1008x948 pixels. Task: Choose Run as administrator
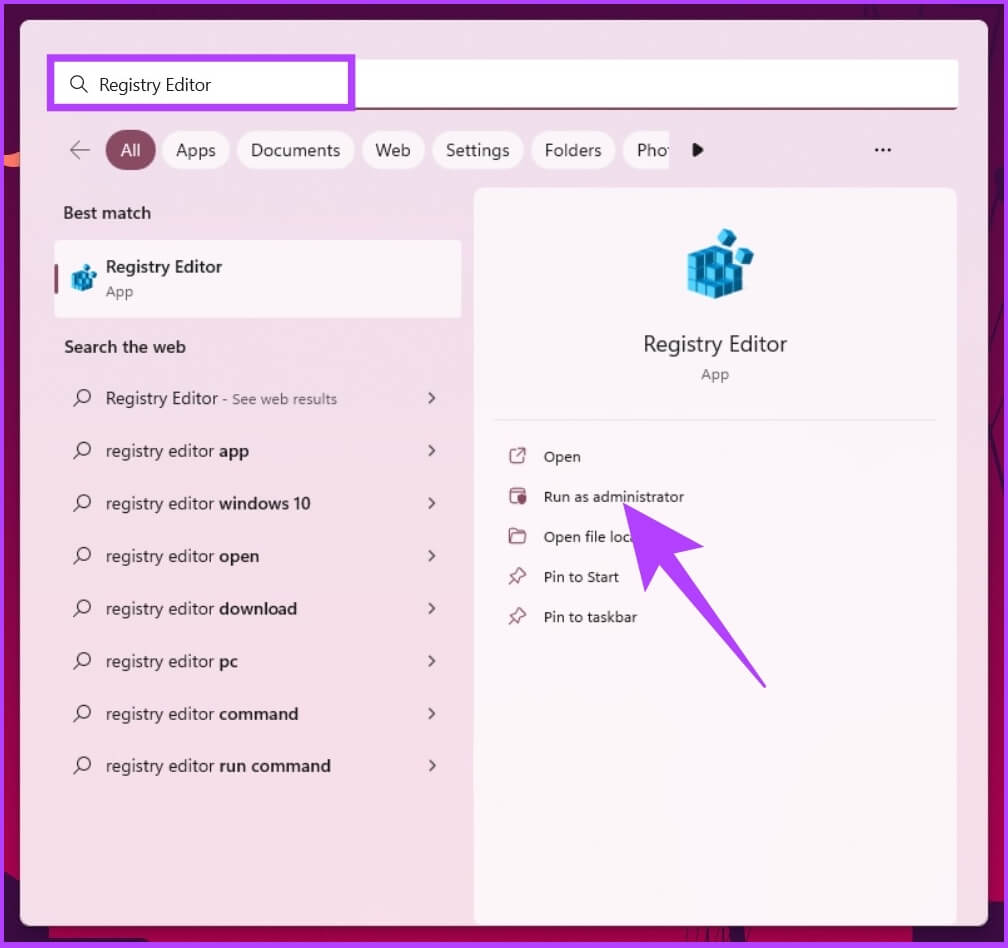click(613, 496)
